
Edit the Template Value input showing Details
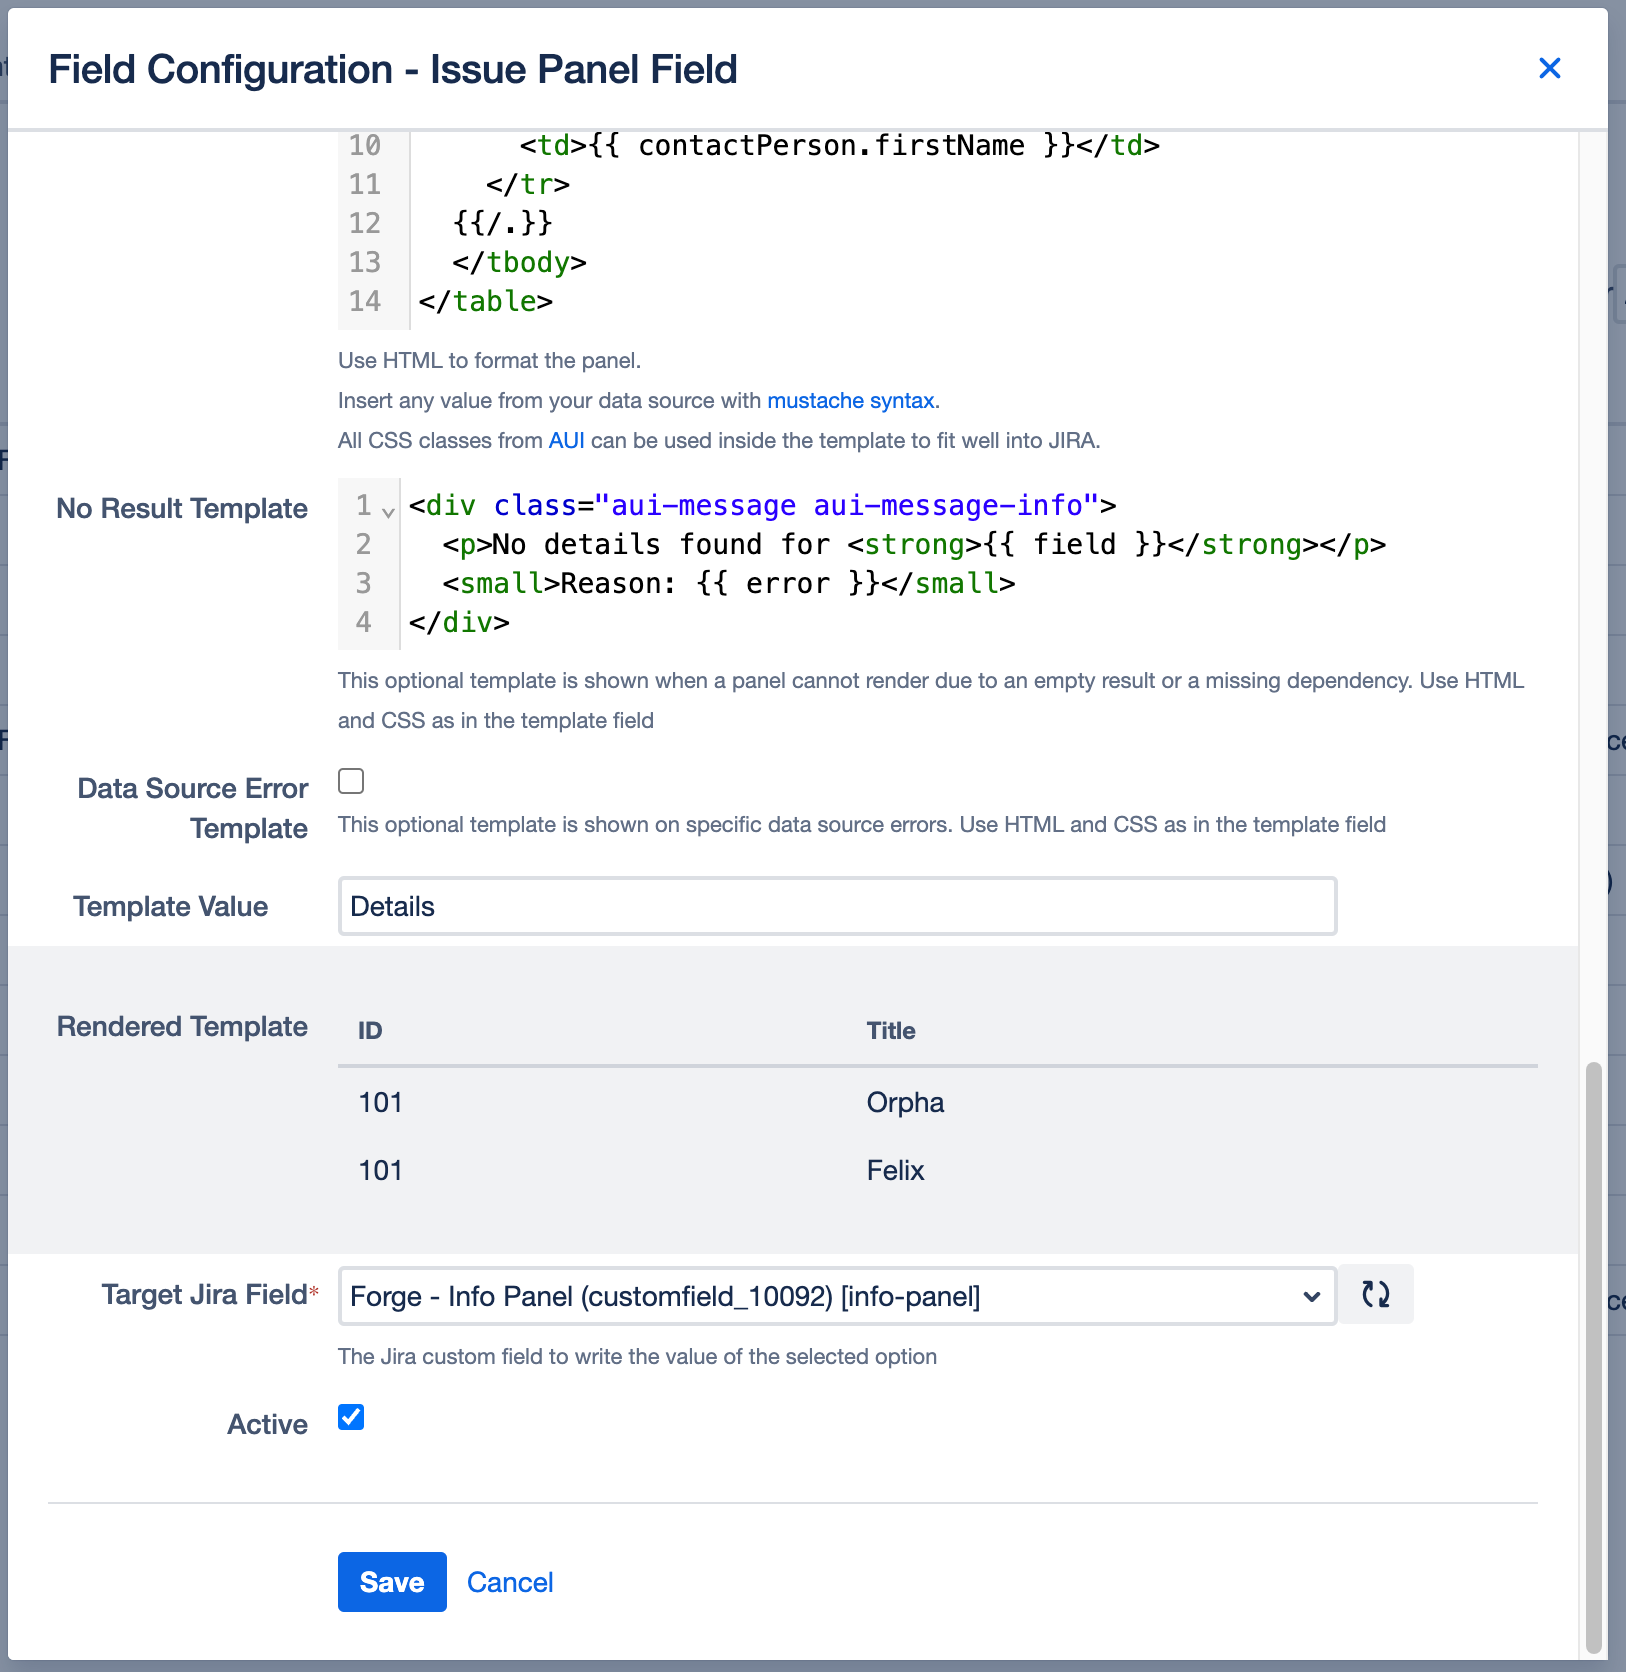836,906
